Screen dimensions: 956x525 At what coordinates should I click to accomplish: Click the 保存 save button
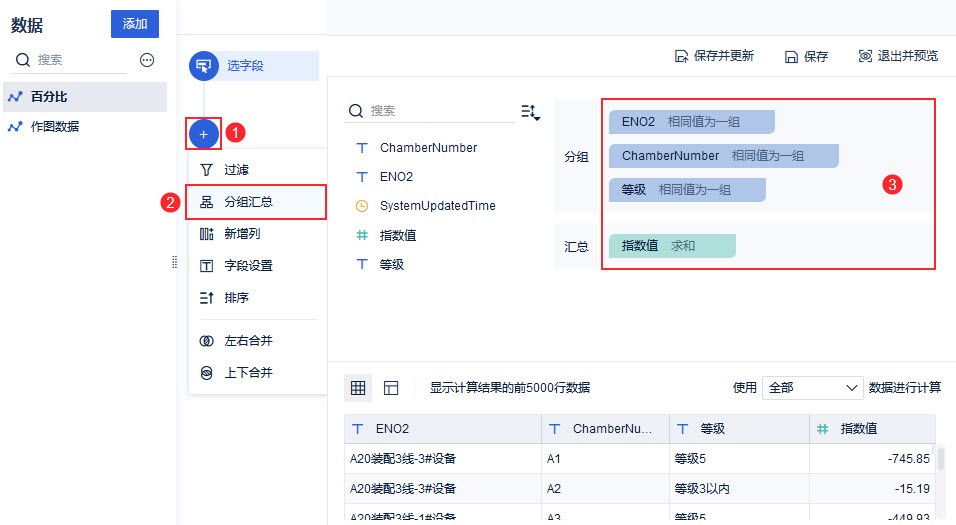[806, 56]
